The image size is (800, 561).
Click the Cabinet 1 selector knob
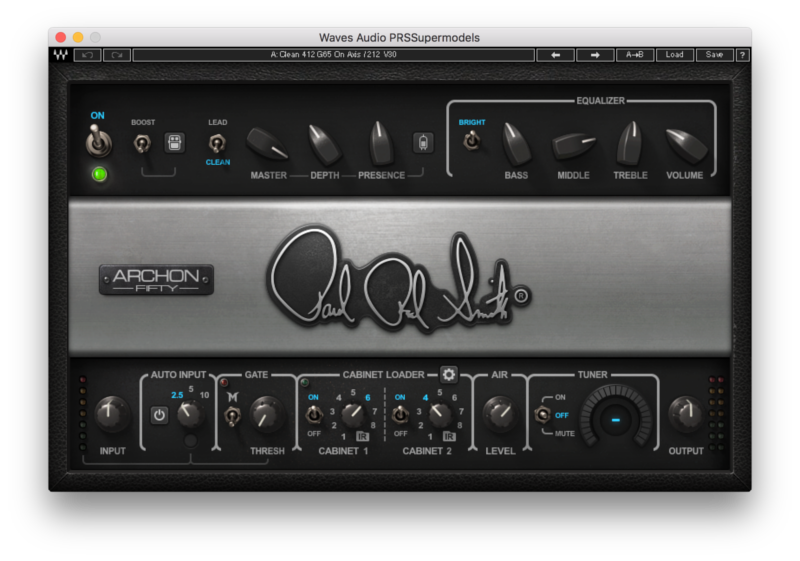coord(353,415)
